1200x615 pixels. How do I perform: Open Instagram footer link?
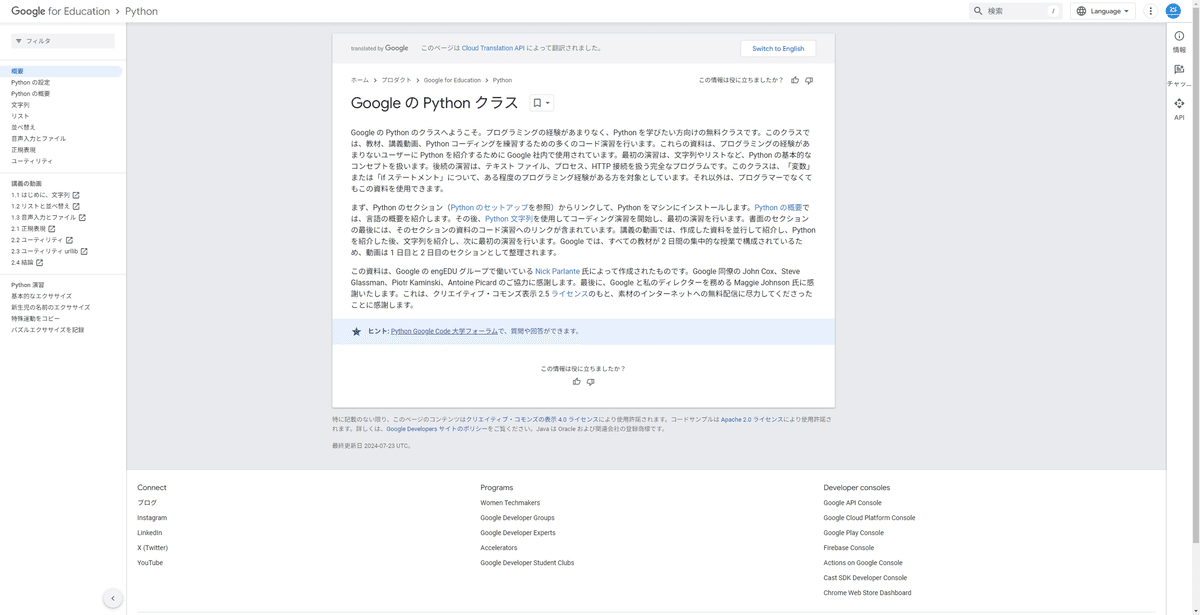(x=152, y=518)
